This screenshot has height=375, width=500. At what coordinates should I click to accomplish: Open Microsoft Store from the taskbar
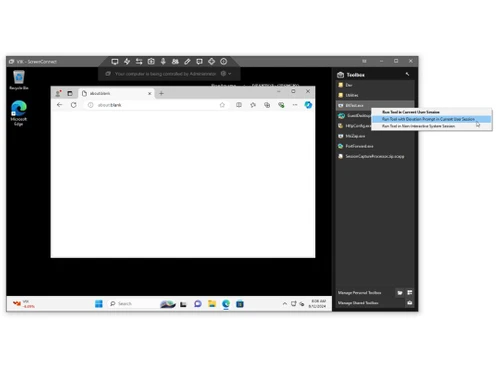240,304
